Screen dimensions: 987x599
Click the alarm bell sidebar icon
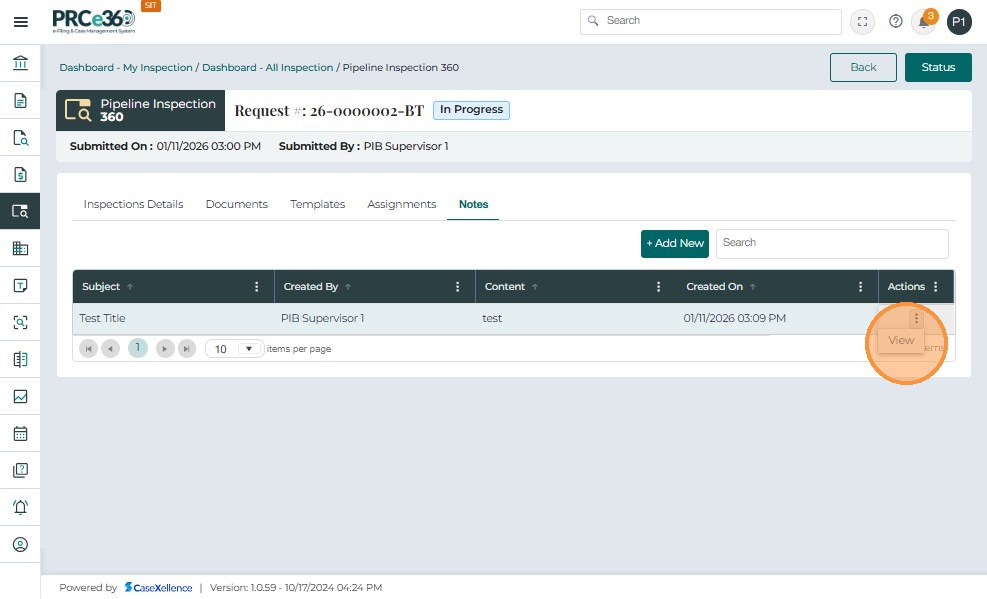tap(20, 507)
